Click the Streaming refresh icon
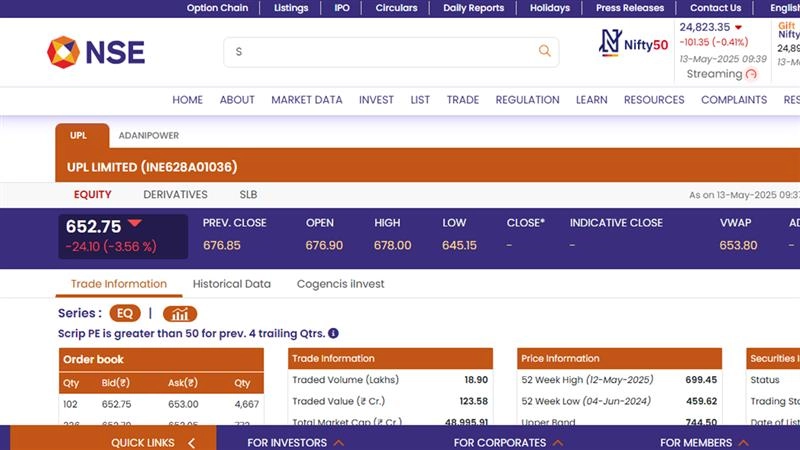800x450 pixels. click(751, 74)
